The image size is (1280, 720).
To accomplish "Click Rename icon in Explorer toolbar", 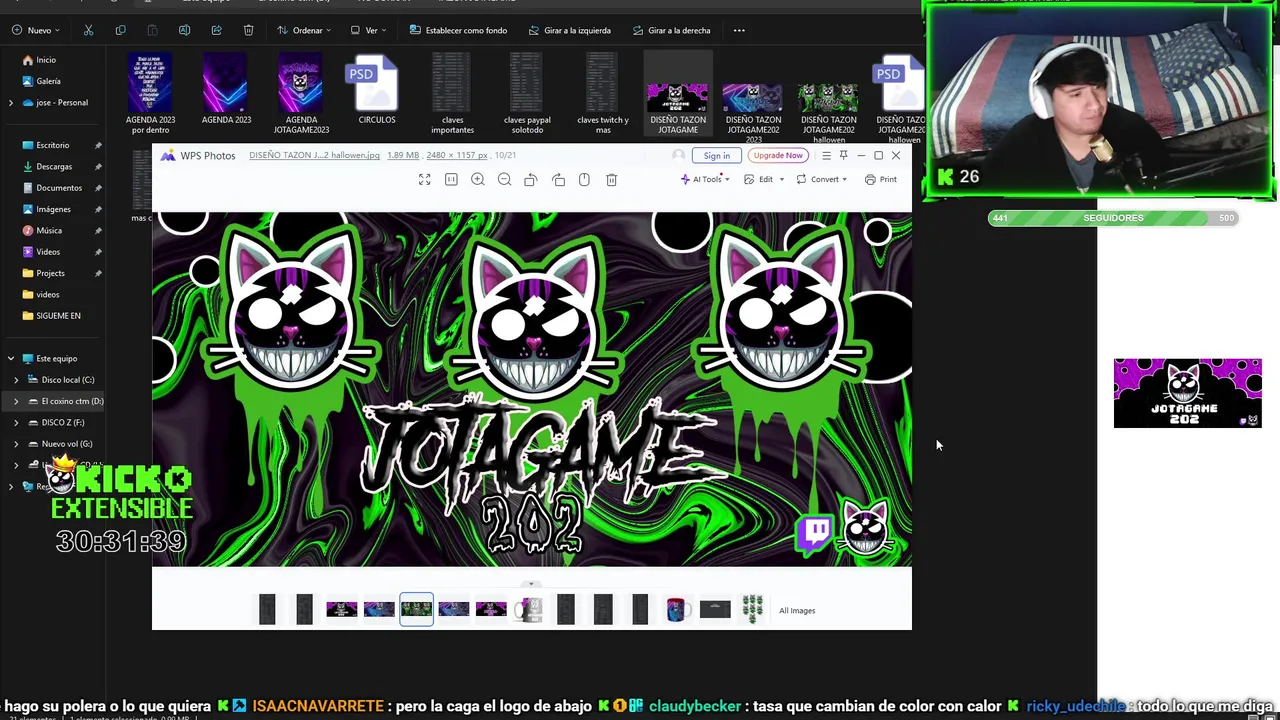I will (x=184, y=30).
